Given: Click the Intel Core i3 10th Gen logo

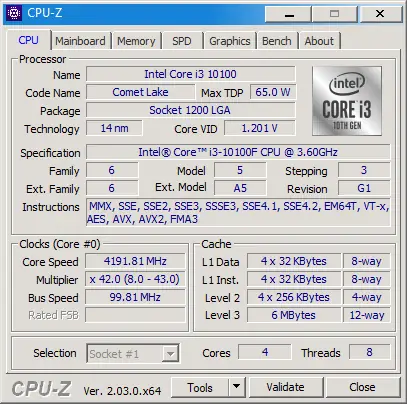Looking at the screenshot, I should 347,101.
